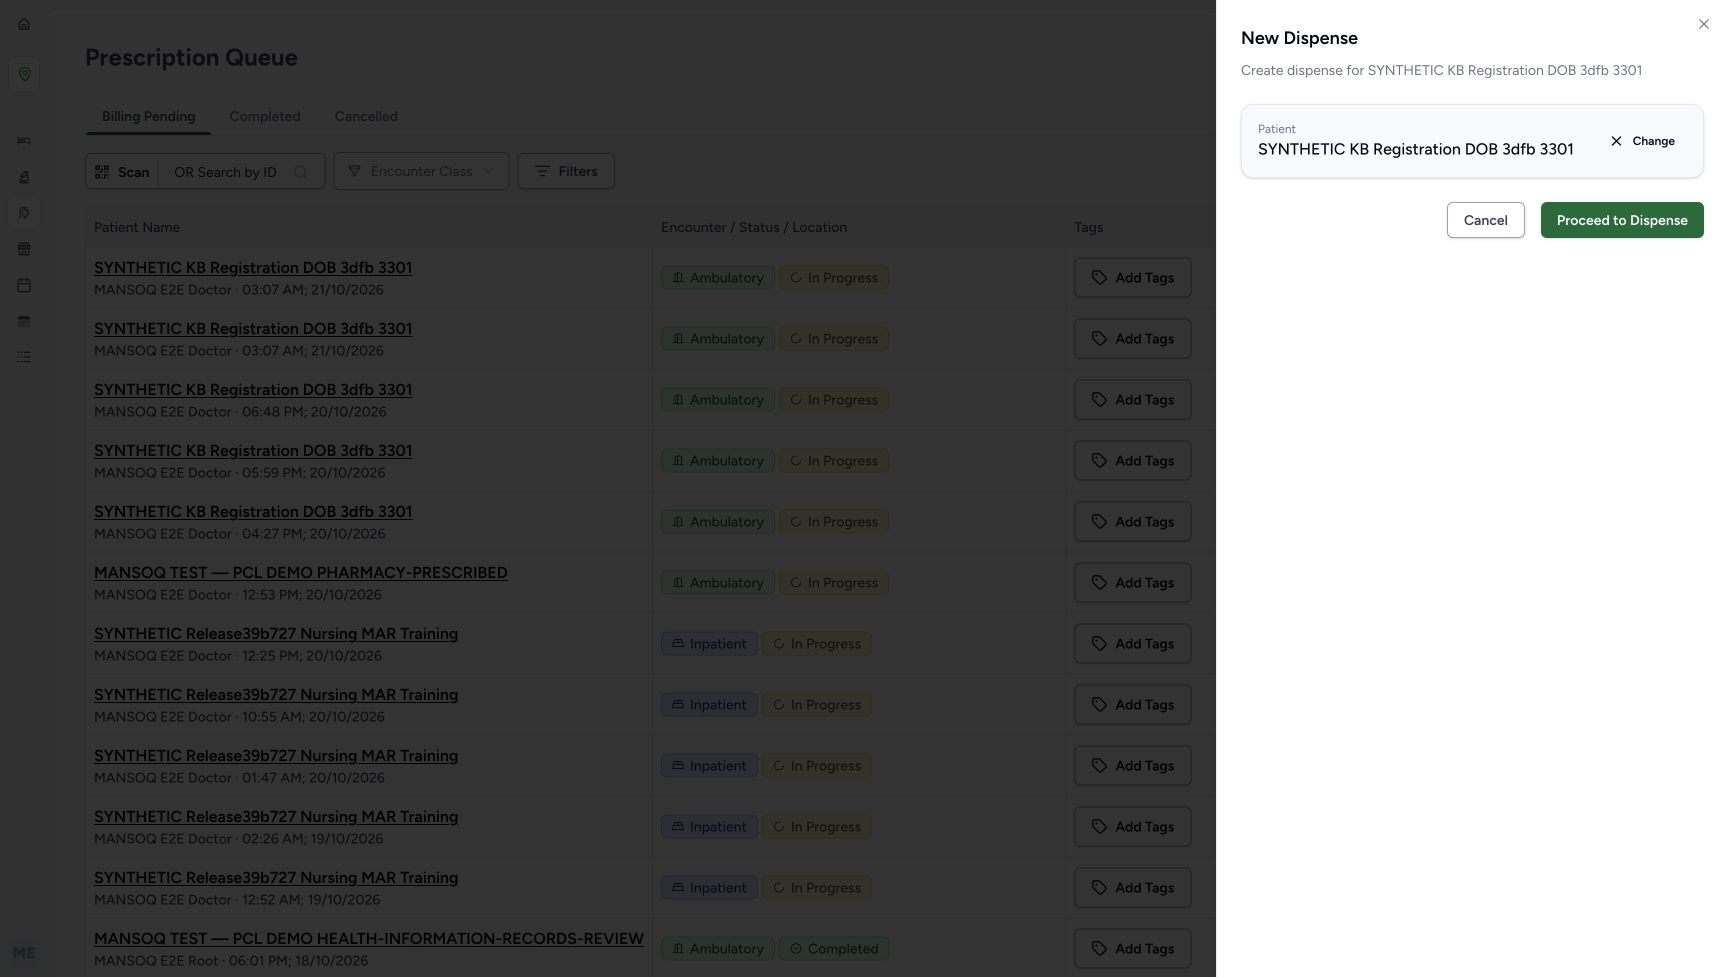Image resolution: width=1728 pixels, height=977 pixels.
Task: Click the location pin sidebar icon
Action: tap(24, 74)
